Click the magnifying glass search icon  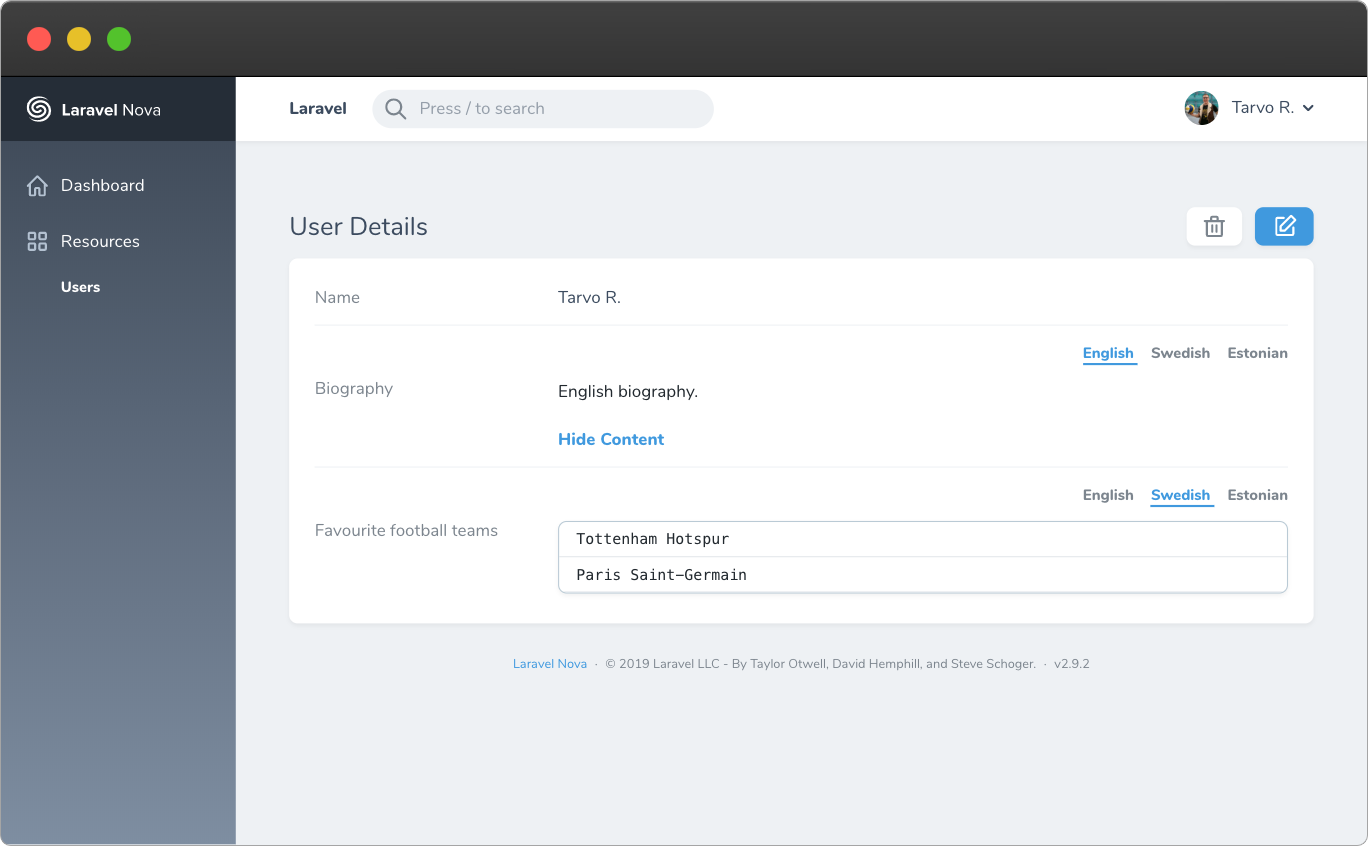pos(395,108)
